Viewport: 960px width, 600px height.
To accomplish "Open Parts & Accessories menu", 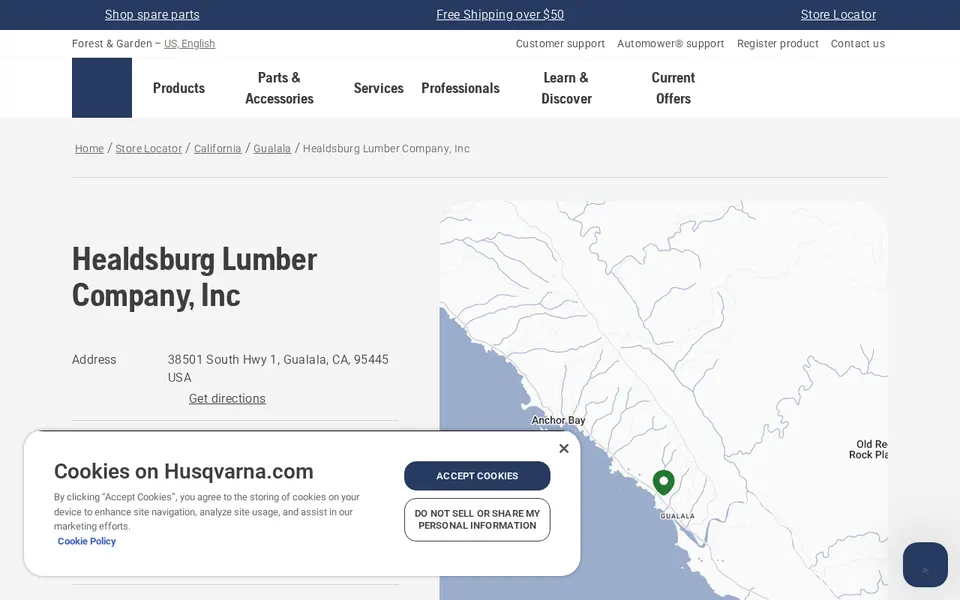I will [279, 88].
